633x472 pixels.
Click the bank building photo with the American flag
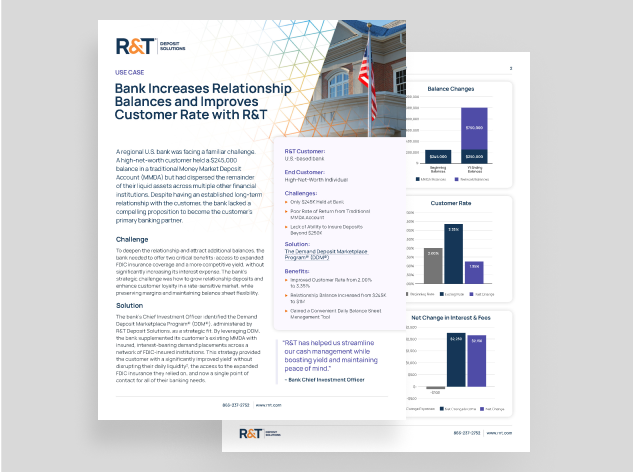pyautogui.click(x=354, y=79)
